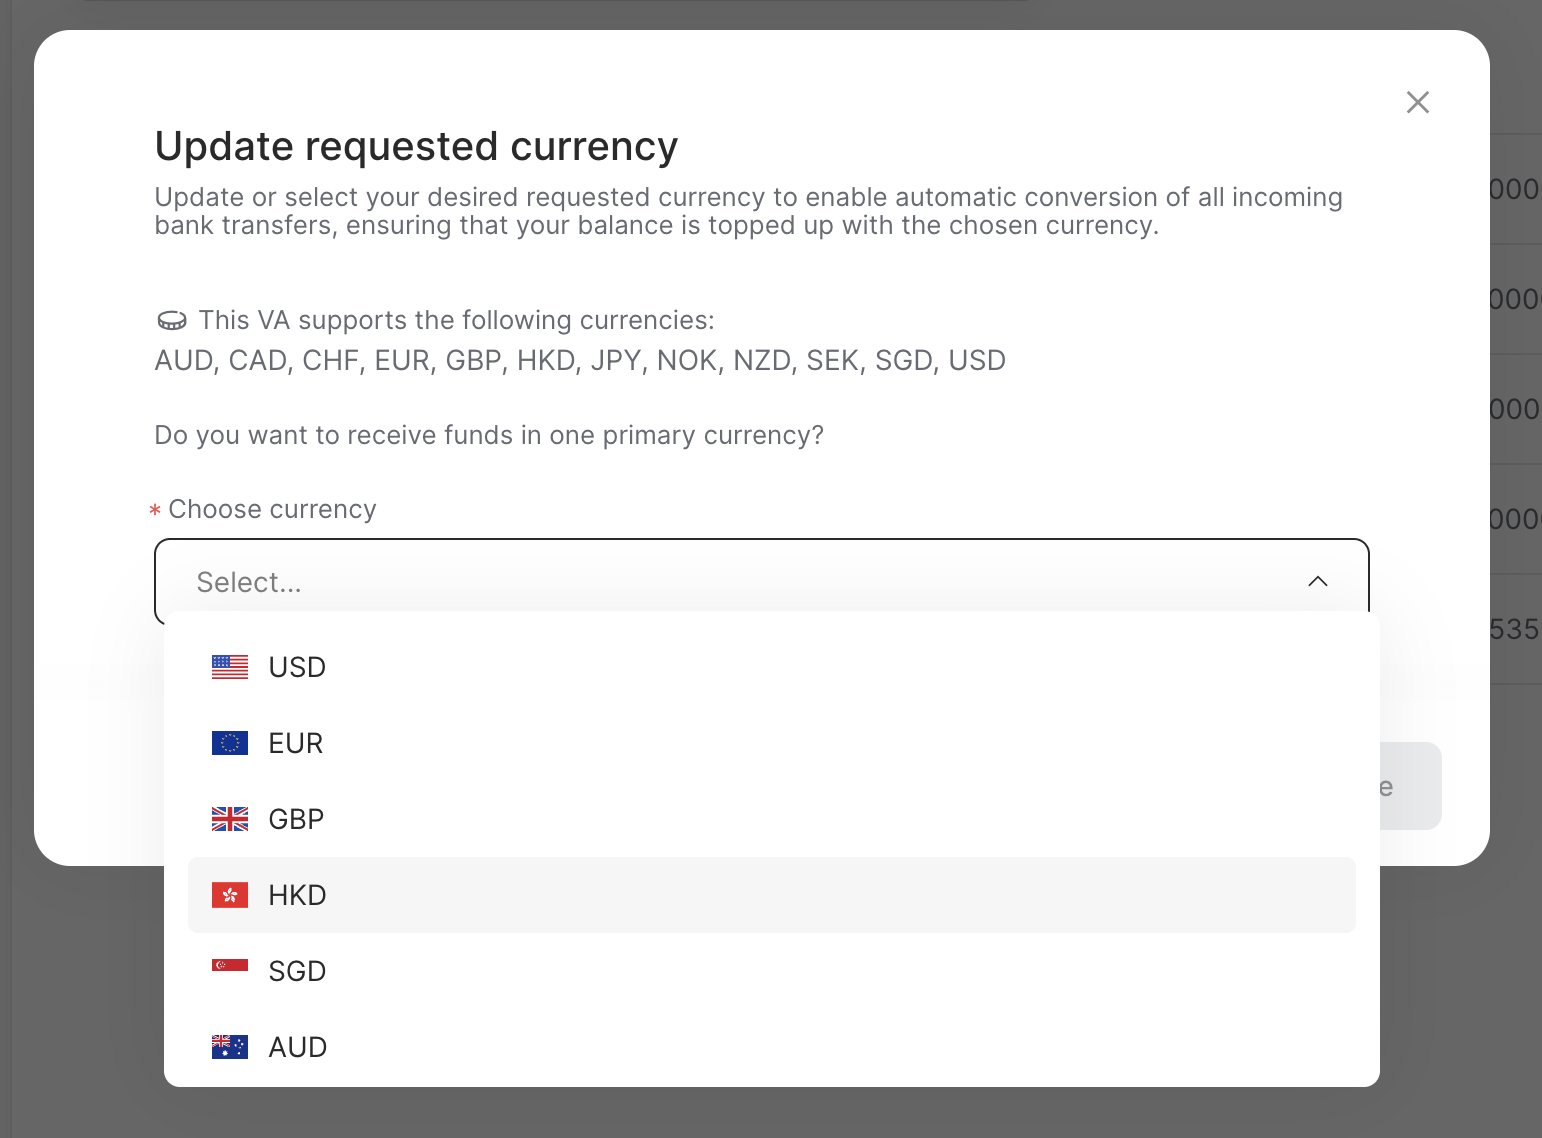
Task: Choose SGD as the requested currency
Action: [x=296, y=970]
